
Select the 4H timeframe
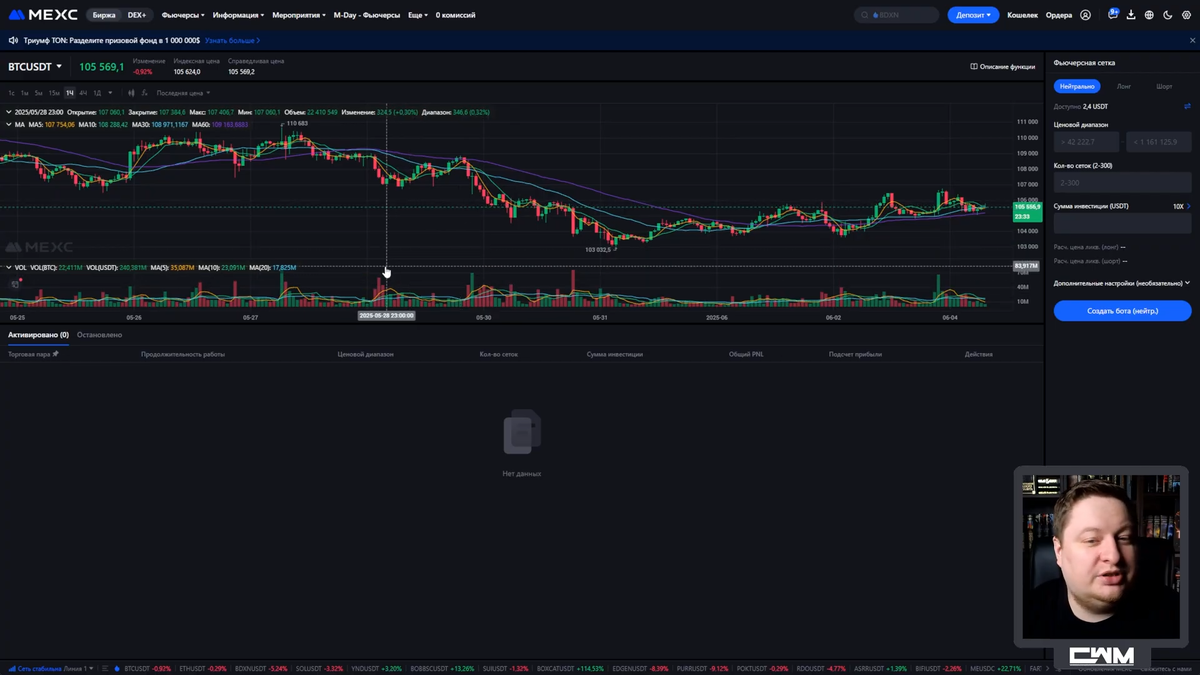pos(83,93)
